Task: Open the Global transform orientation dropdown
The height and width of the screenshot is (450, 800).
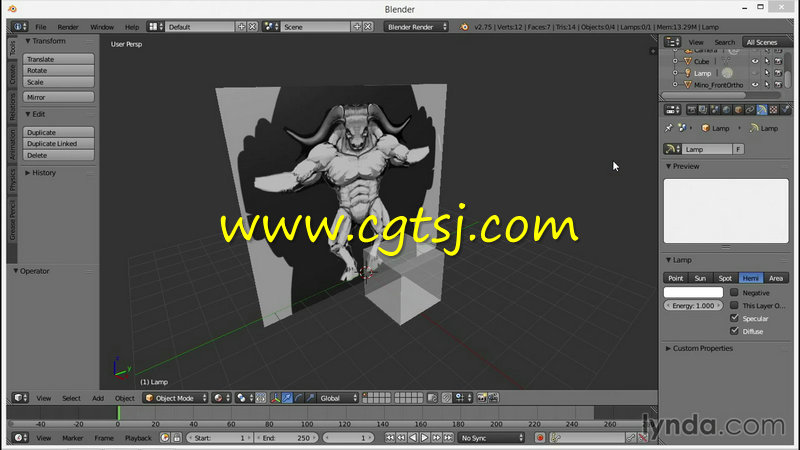Action: tap(337, 398)
